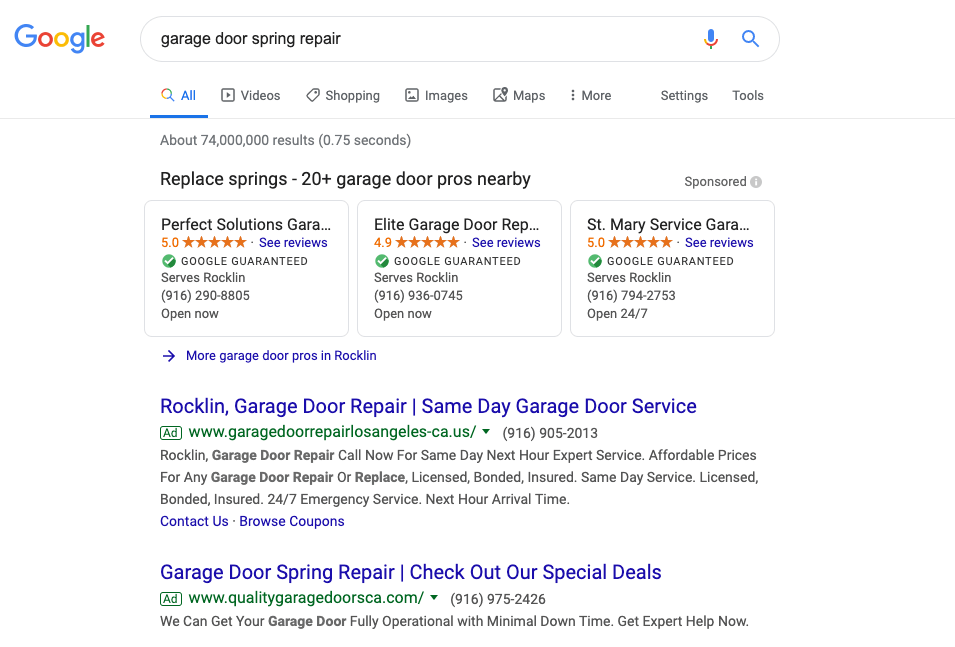955x647 pixels.
Task: Click phone number (916) 290-8805
Action: tap(205, 295)
